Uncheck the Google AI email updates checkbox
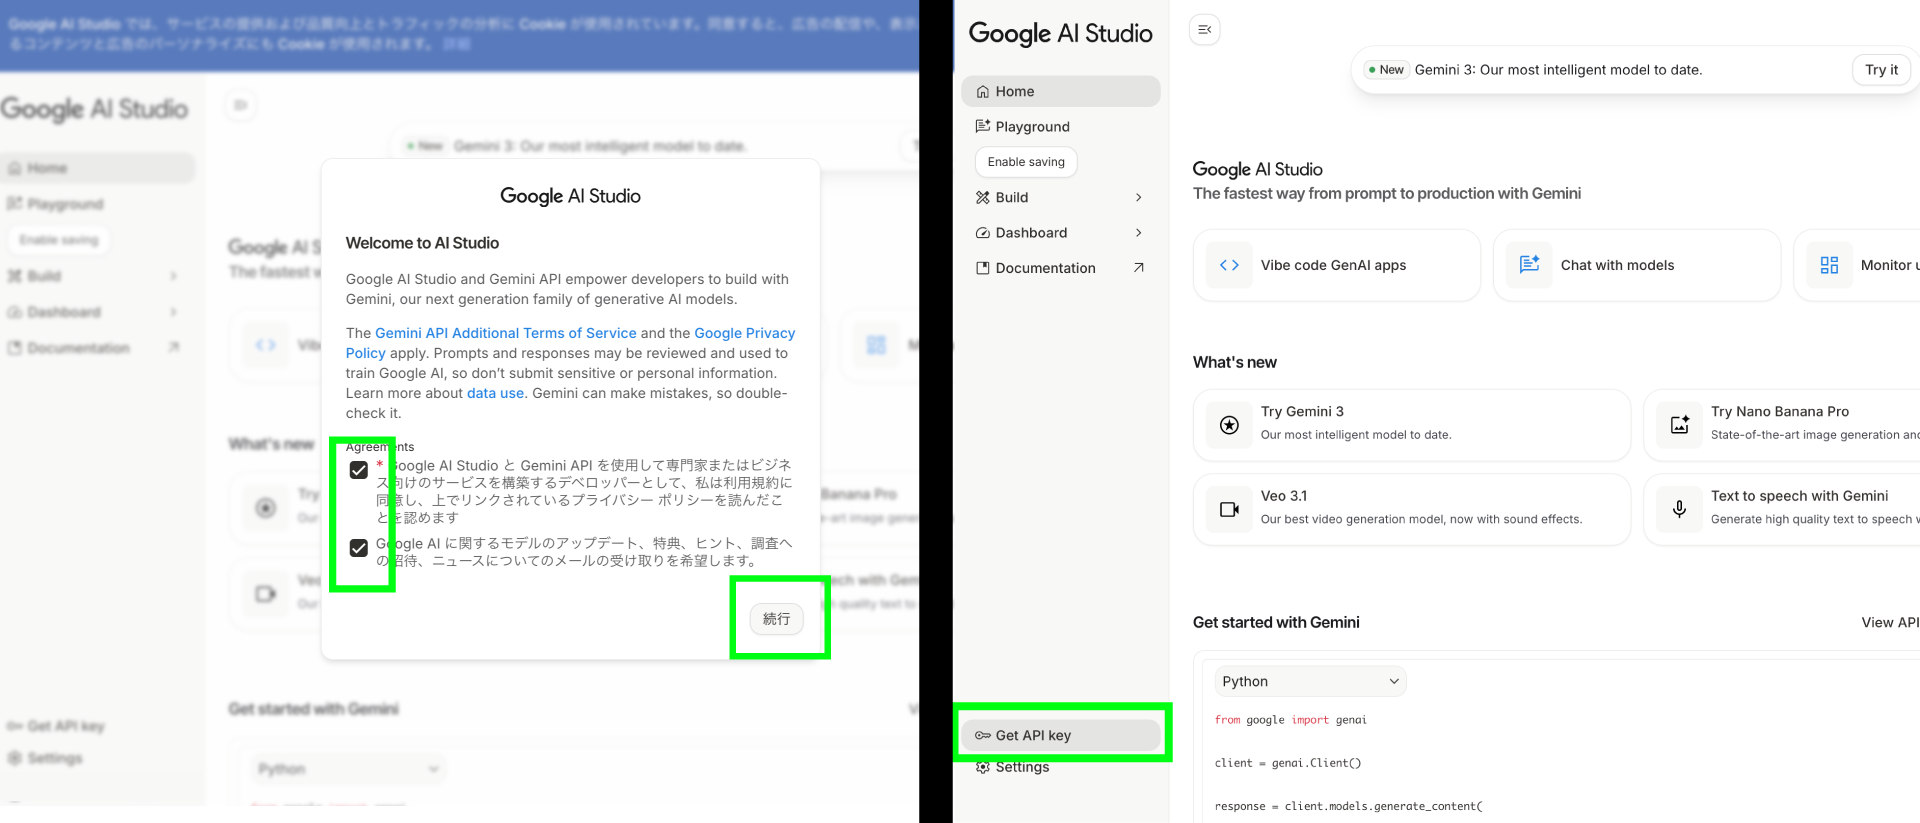 (x=359, y=548)
